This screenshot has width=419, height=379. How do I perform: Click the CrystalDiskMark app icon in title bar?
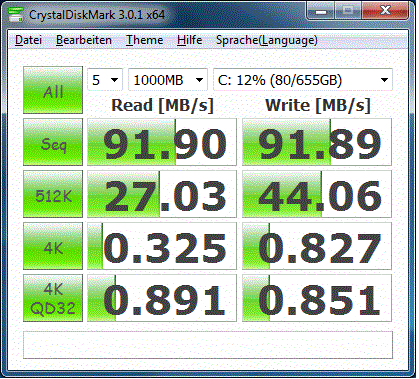[16, 14]
